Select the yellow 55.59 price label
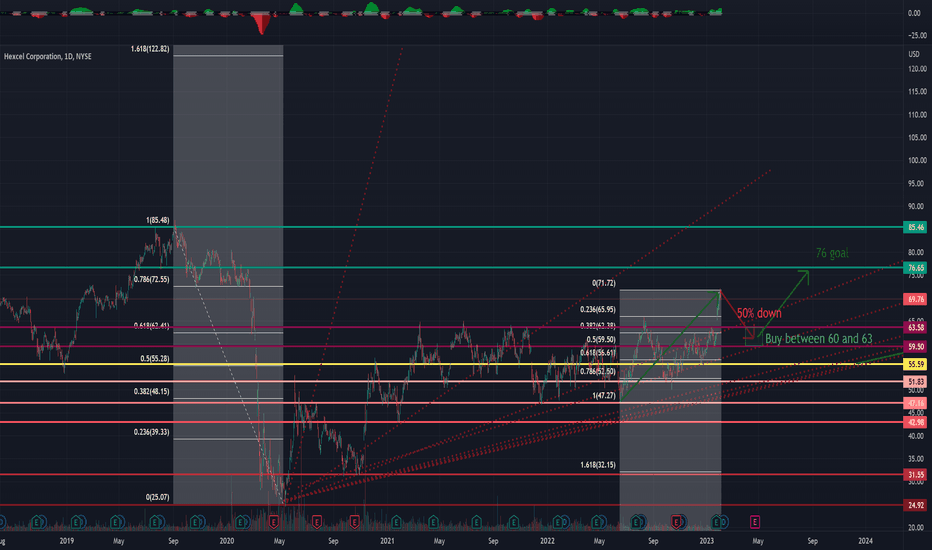932x550 pixels. (x=915, y=364)
